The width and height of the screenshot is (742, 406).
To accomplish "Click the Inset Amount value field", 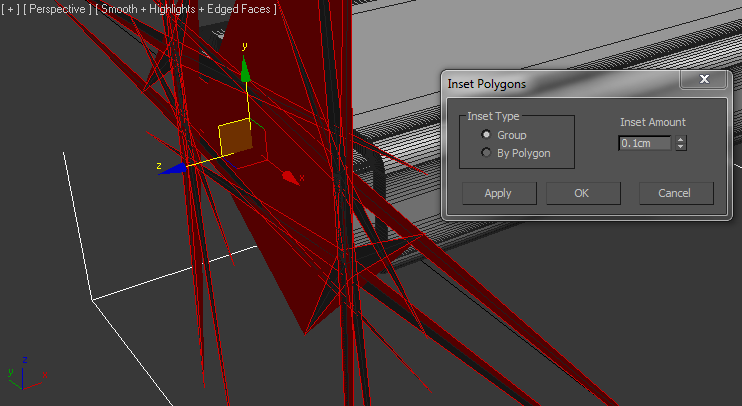I will click(x=645, y=143).
